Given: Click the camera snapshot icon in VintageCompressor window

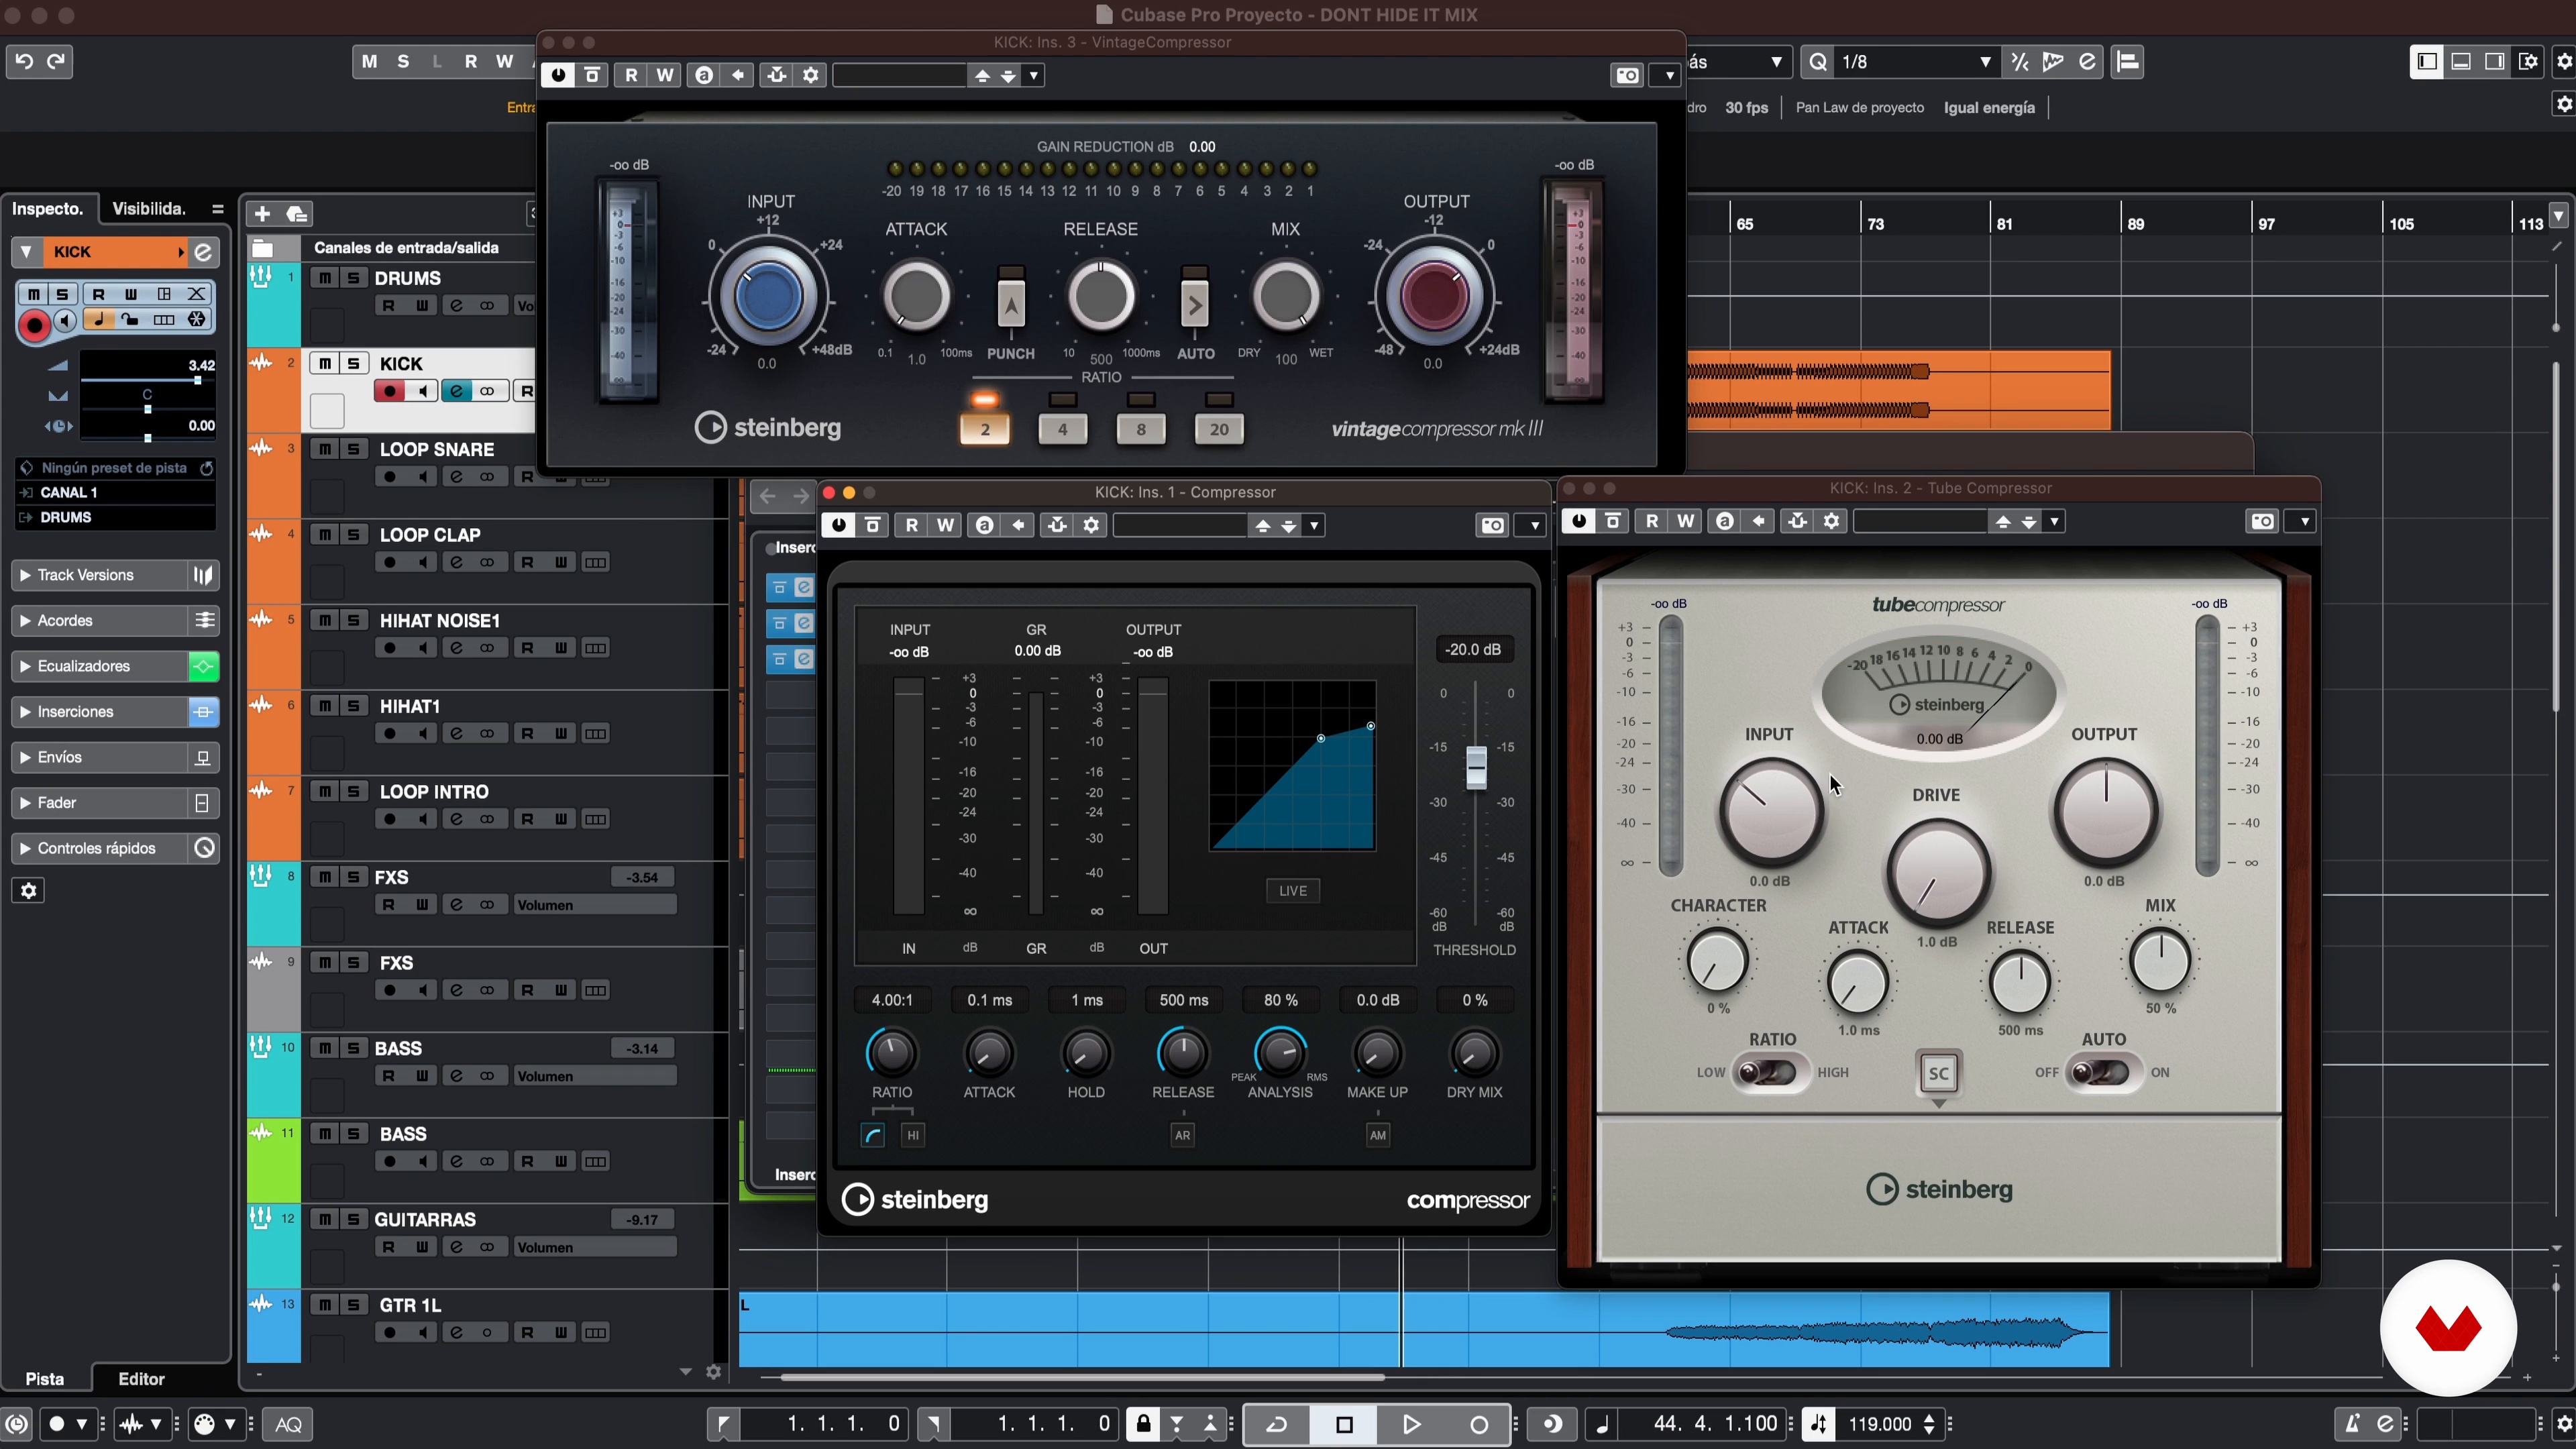Looking at the screenshot, I should point(1627,76).
